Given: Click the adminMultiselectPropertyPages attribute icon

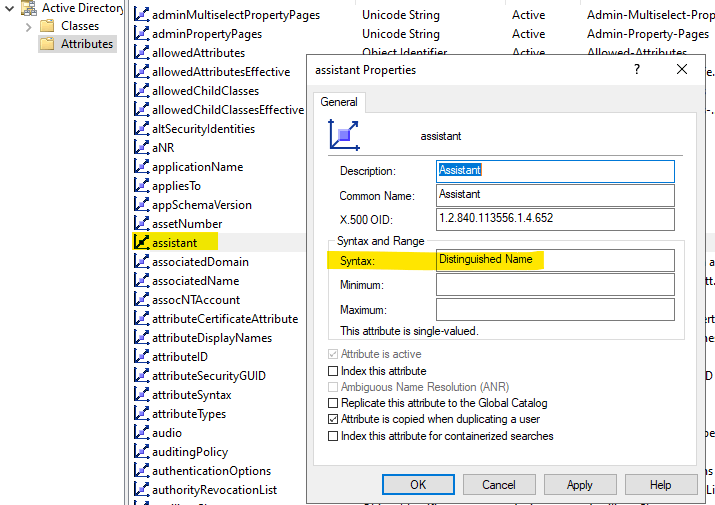Looking at the screenshot, I should click(x=141, y=15).
